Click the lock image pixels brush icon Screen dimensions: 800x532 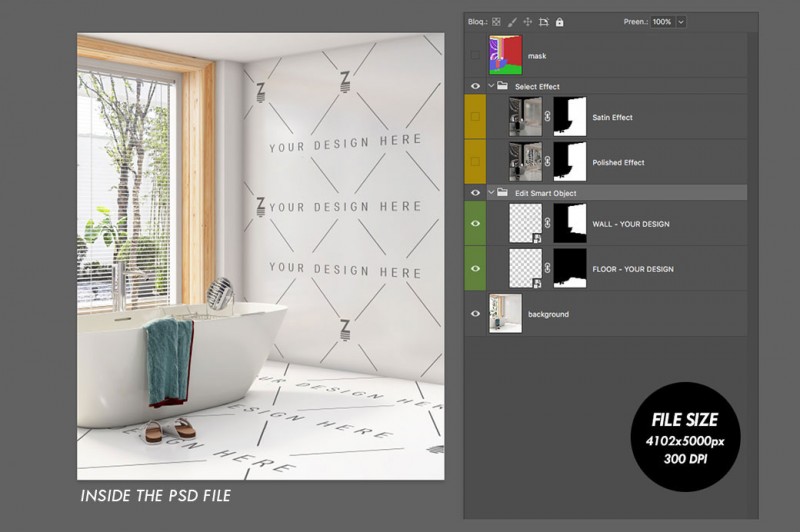512,21
